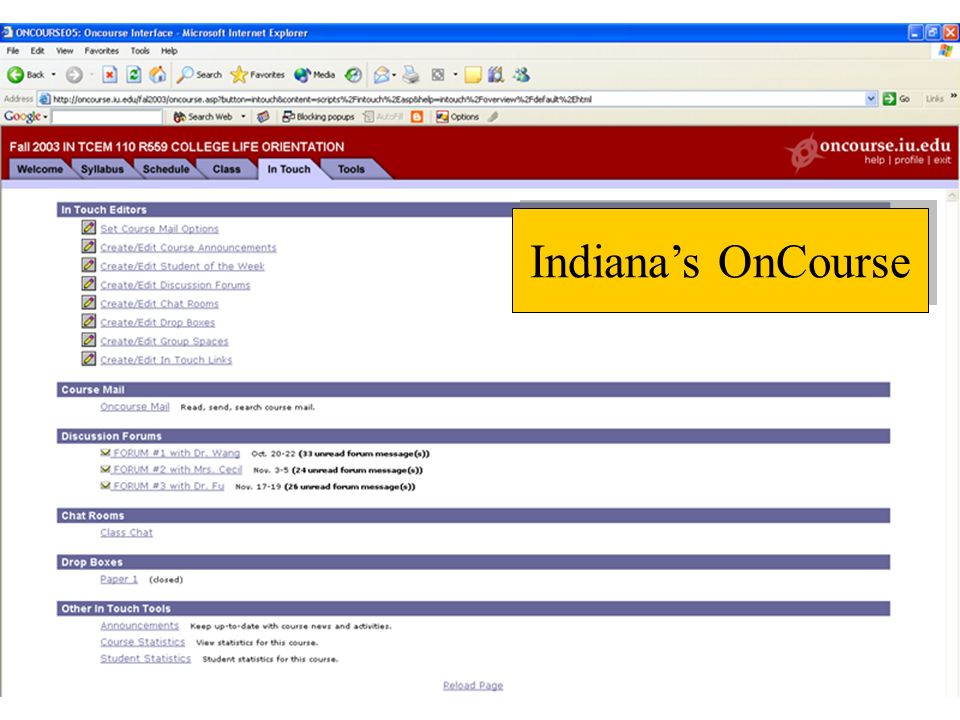Open FORUM #1 with Dr. Wang
Image resolution: width=960 pixels, height=720 pixels.
click(x=176, y=453)
